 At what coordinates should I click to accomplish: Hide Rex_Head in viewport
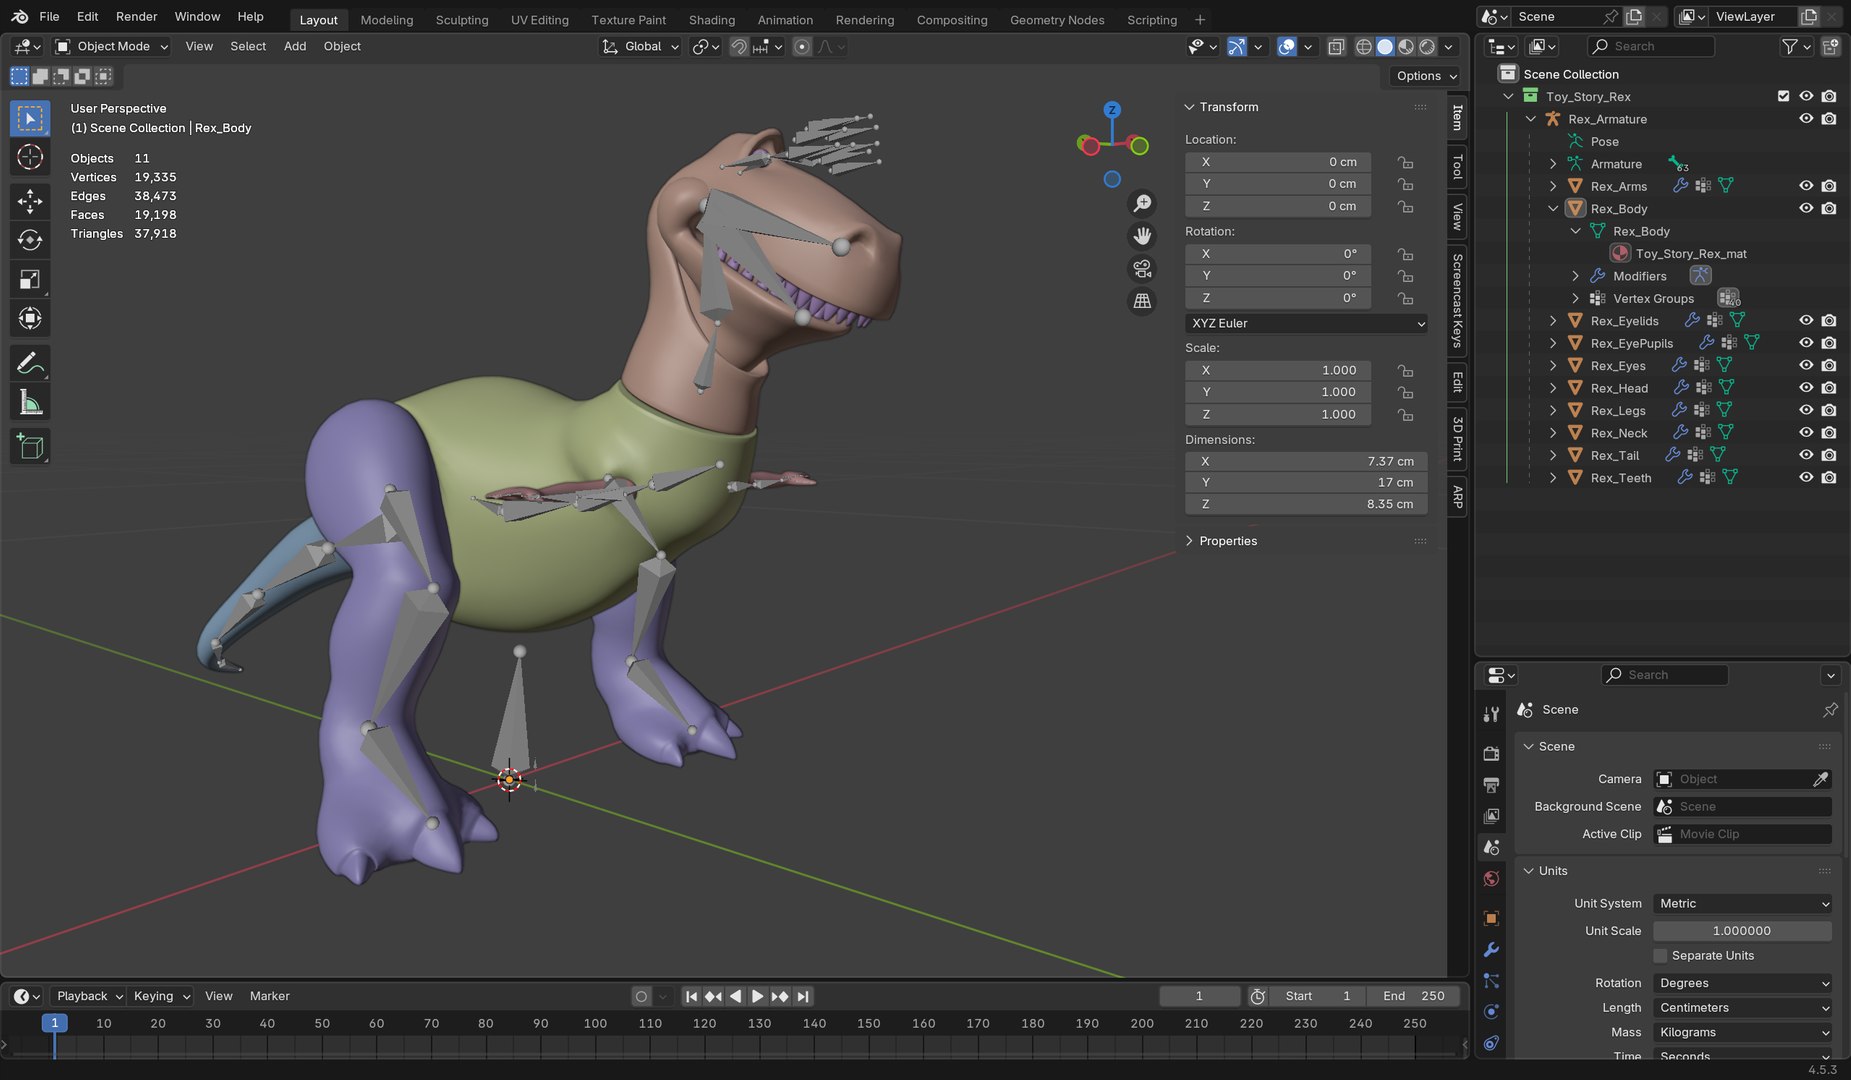tap(1806, 388)
